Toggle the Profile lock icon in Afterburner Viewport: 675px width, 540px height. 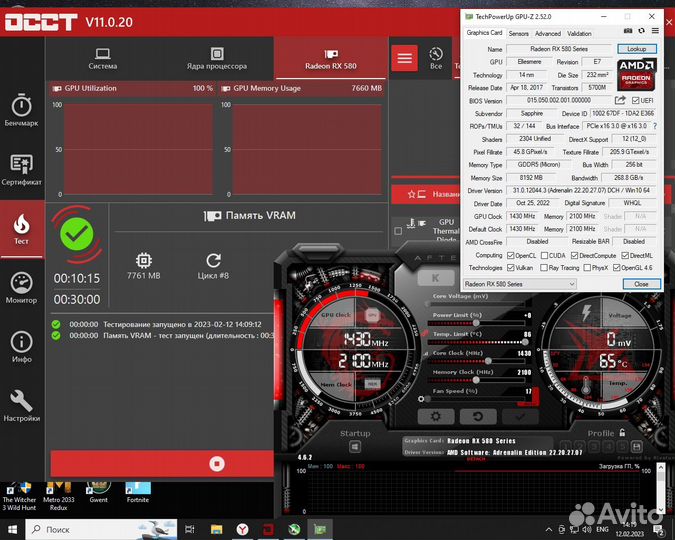click(x=622, y=432)
